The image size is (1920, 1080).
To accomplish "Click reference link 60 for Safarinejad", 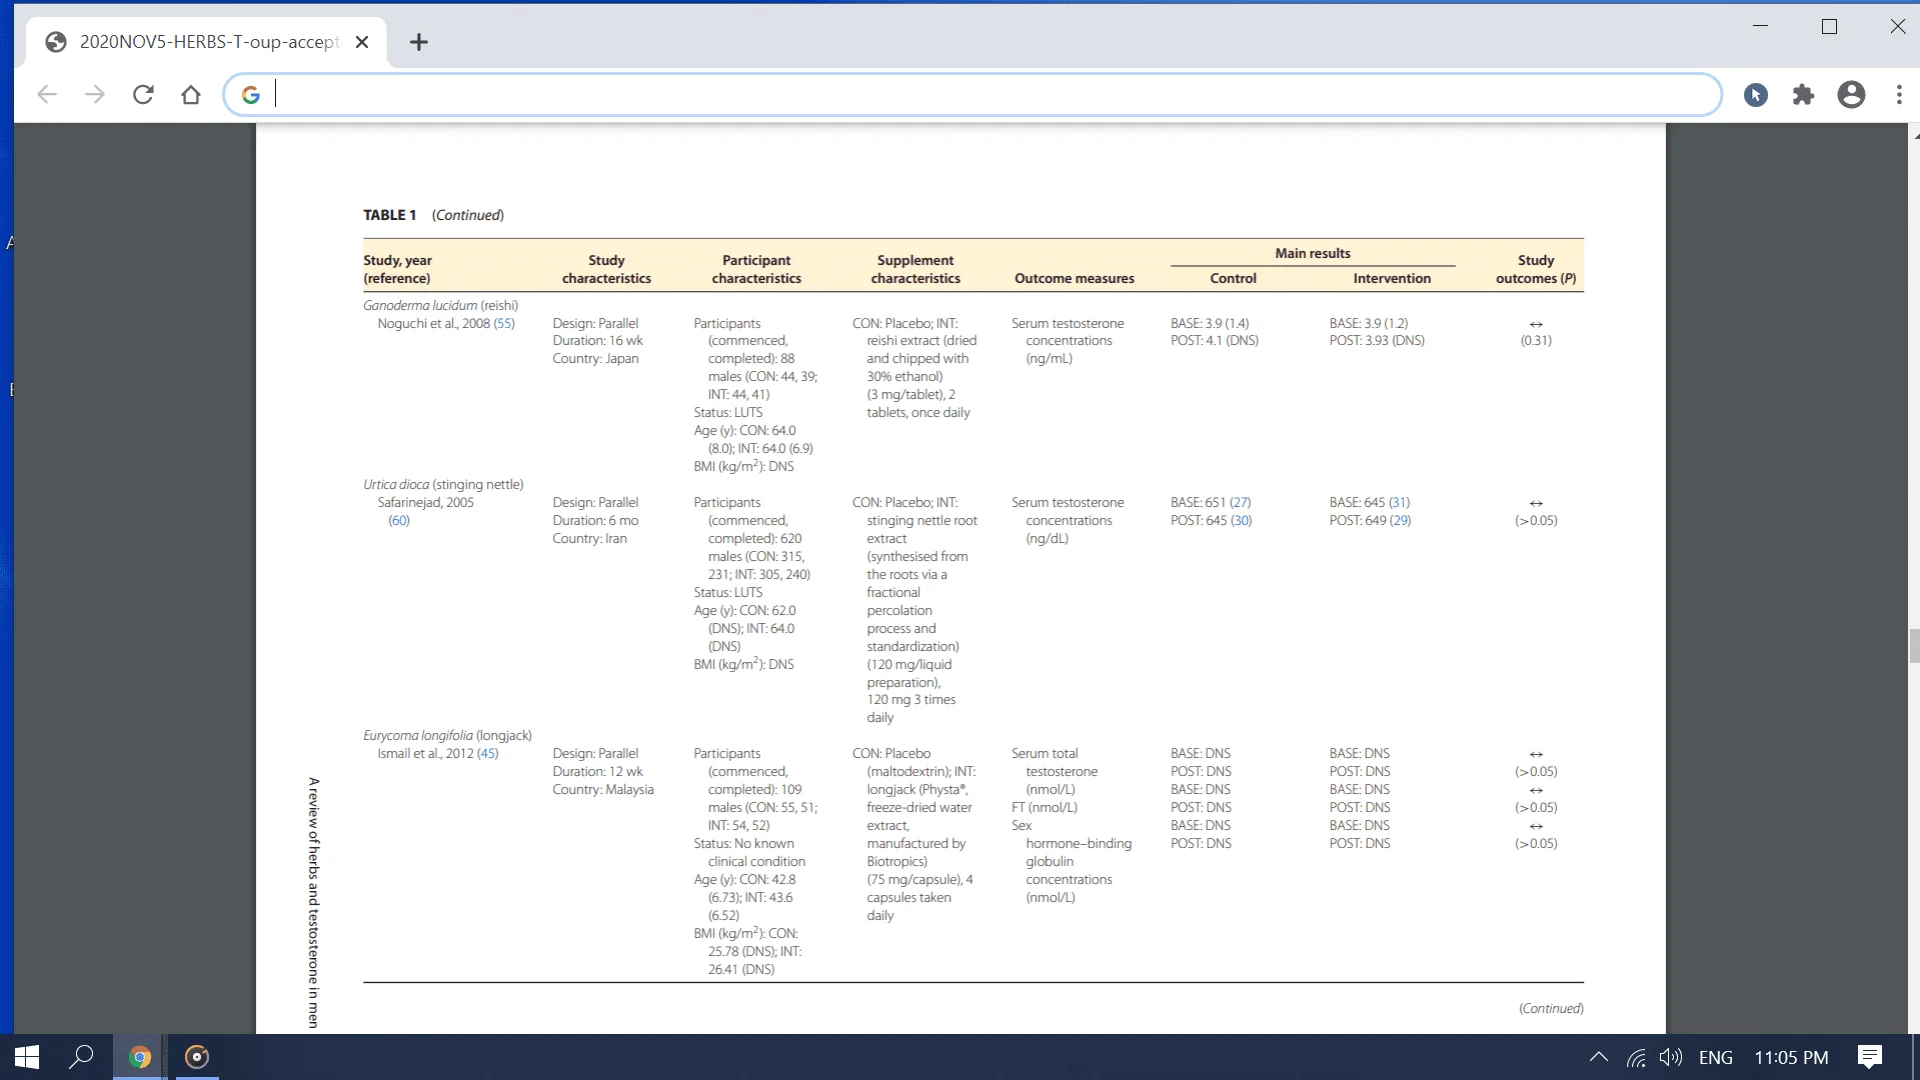I will (x=400, y=520).
